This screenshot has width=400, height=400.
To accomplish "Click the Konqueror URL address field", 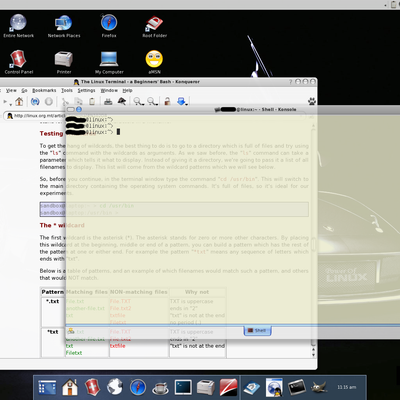I will [35, 116].
